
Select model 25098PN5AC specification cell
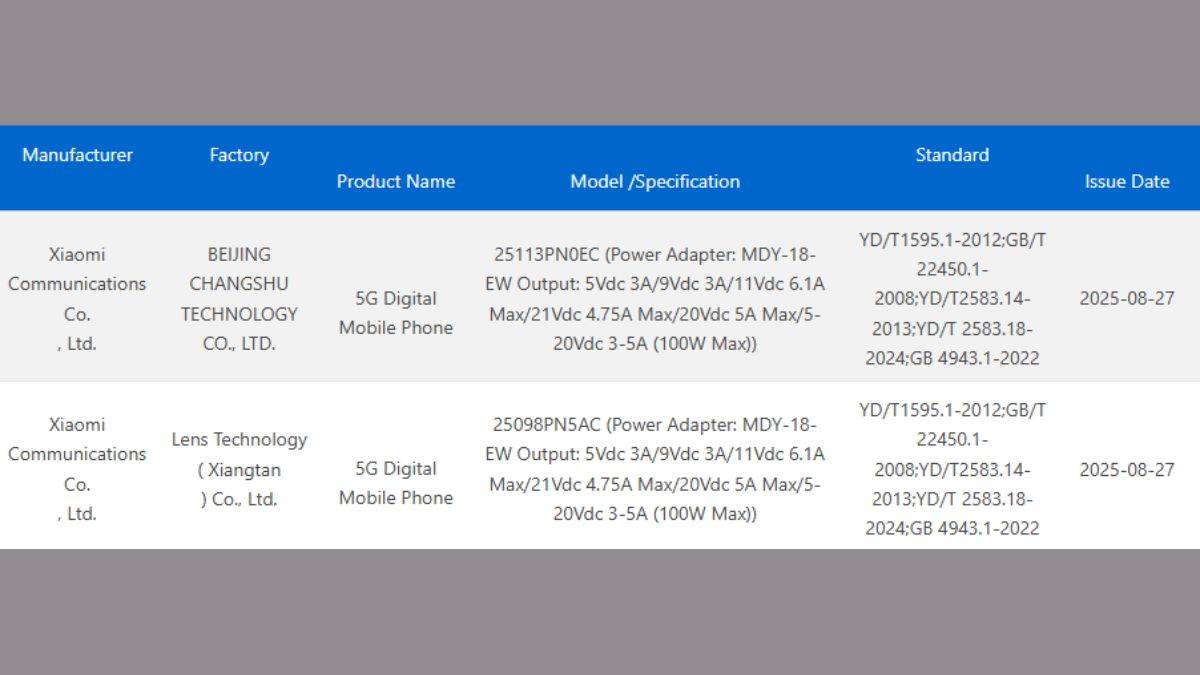point(655,469)
